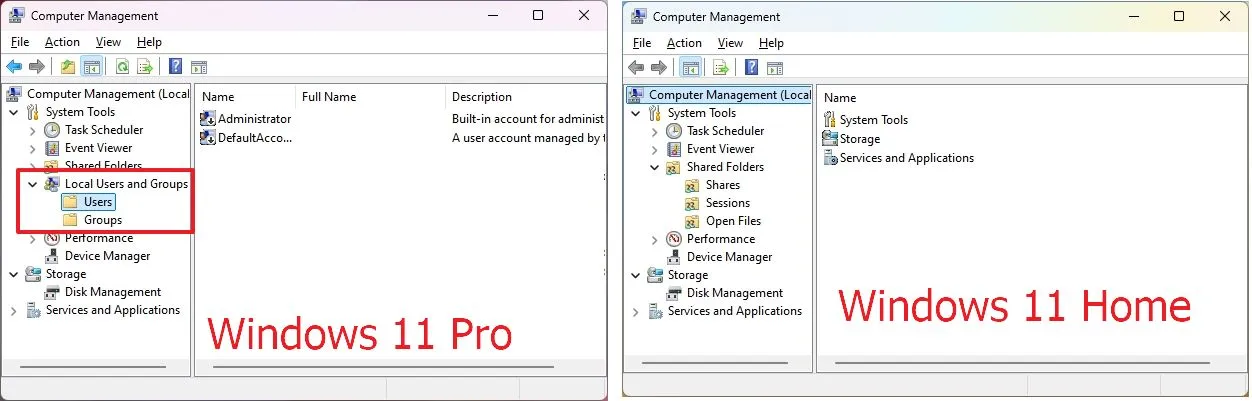Expand Task Scheduler chevron in Pro window

pos(32,130)
